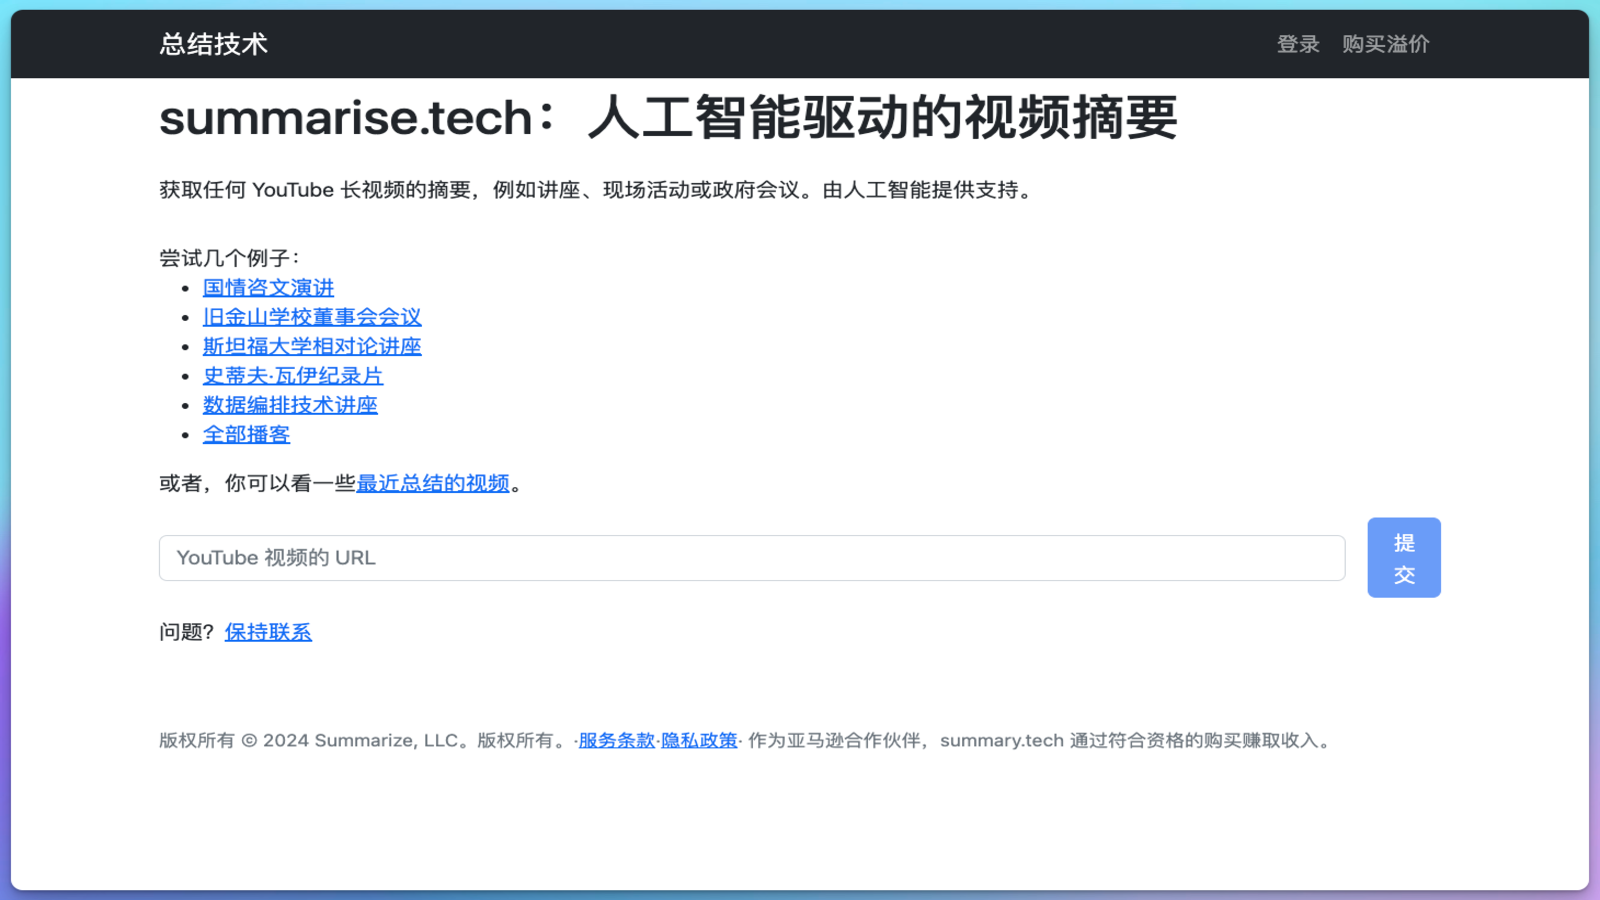Screen dimensions: 1600x900
Task: Click the 登录 nav item
Action: click(x=1298, y=44)
